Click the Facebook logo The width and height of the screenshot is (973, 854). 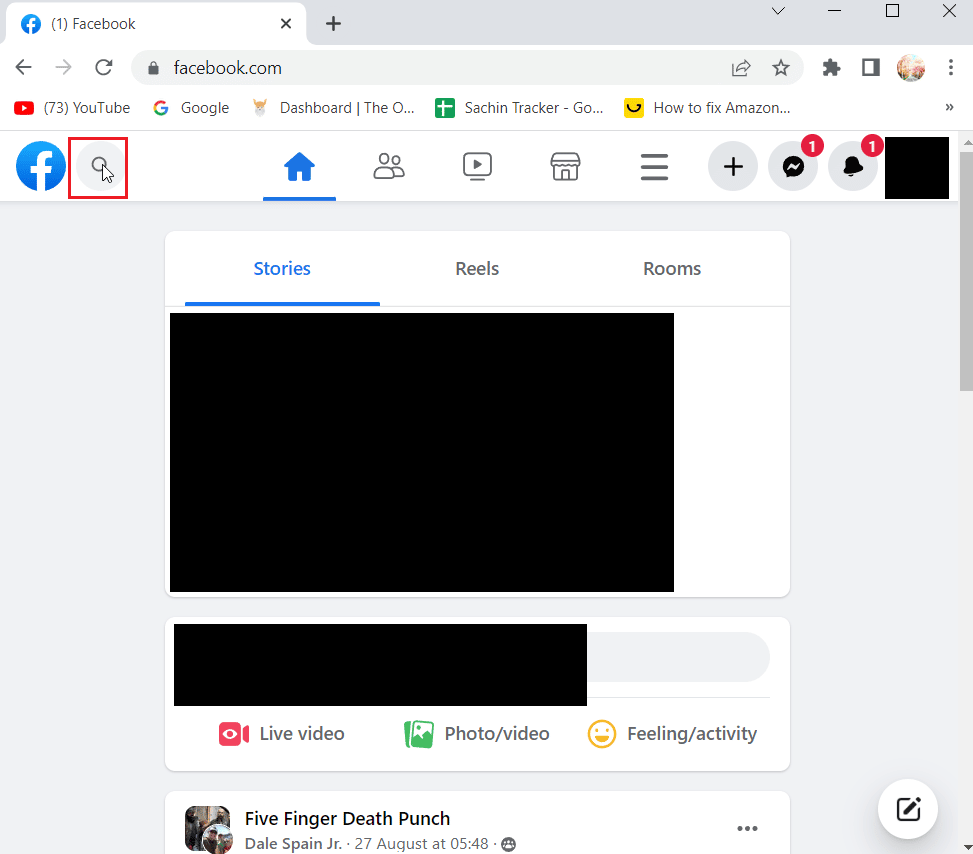pos(41,166)
